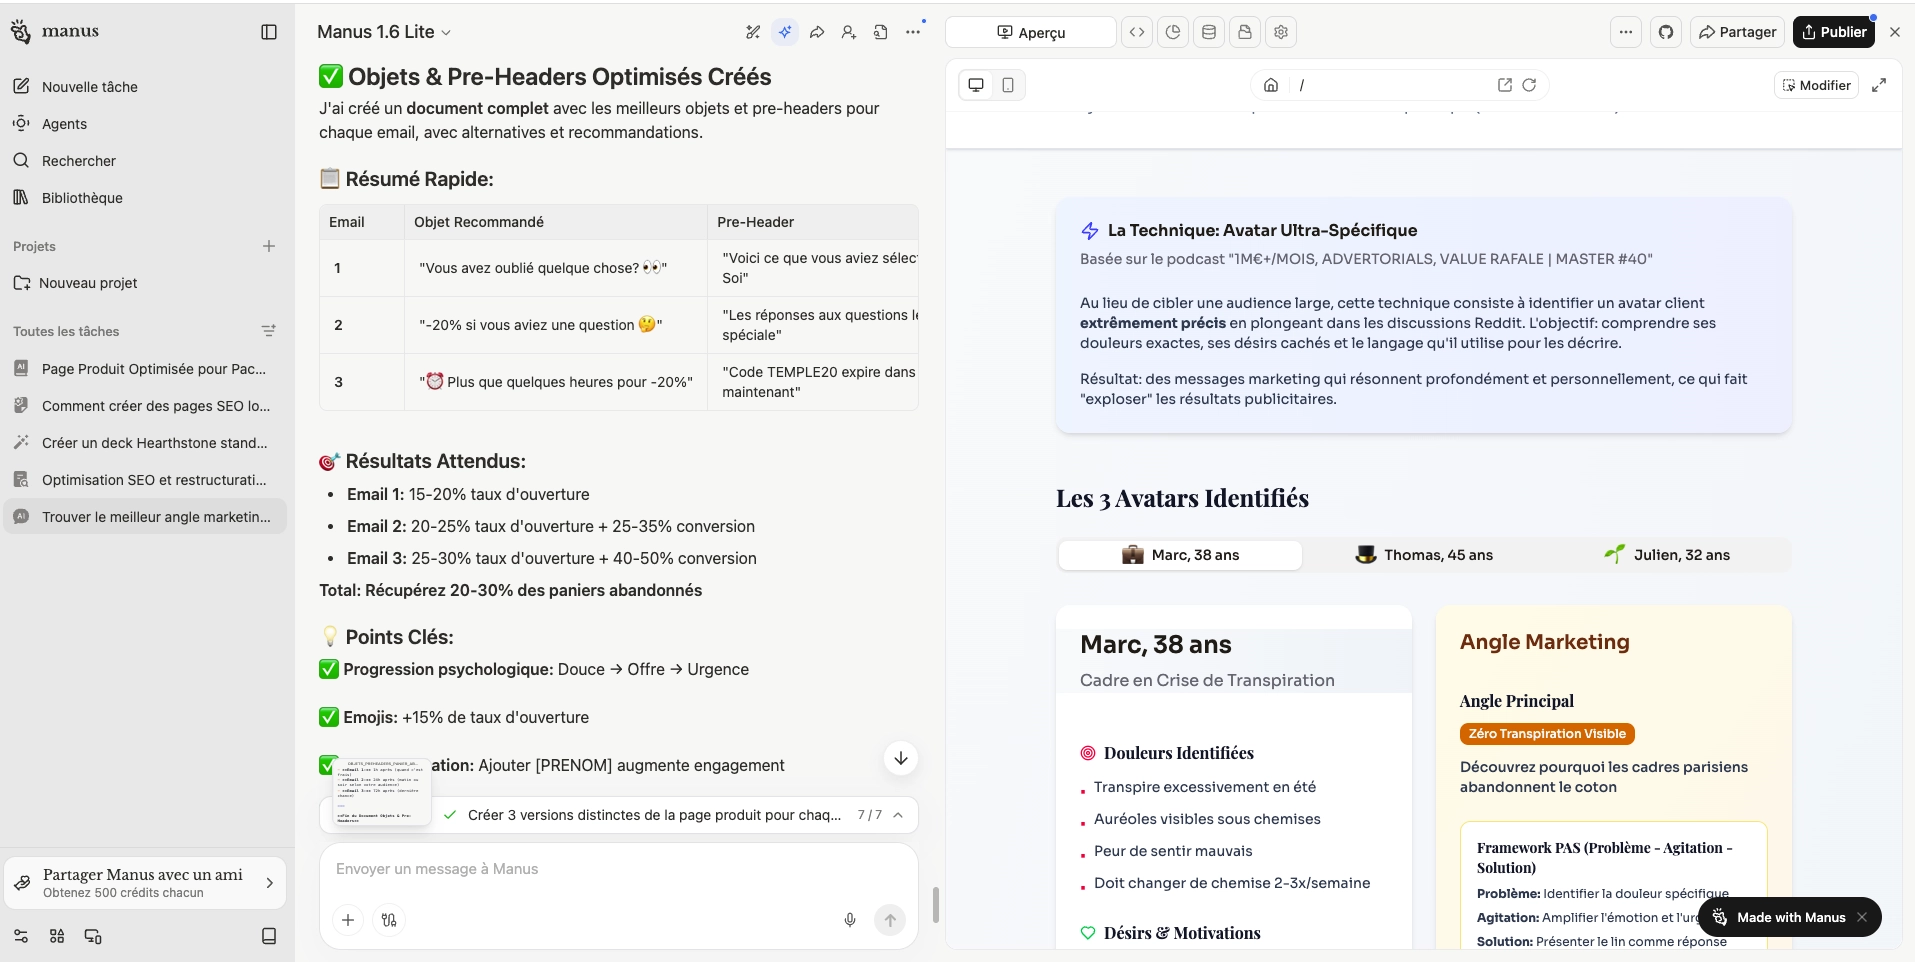Screen dimensions: 1915x962
Task: Open the database icon in preview toolbar
Action: pyautogui.click(x=1208, y=32)
